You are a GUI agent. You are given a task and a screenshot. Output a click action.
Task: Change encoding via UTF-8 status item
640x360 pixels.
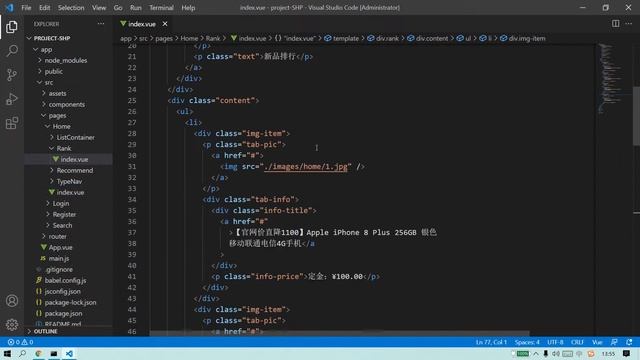click(555, 342)
